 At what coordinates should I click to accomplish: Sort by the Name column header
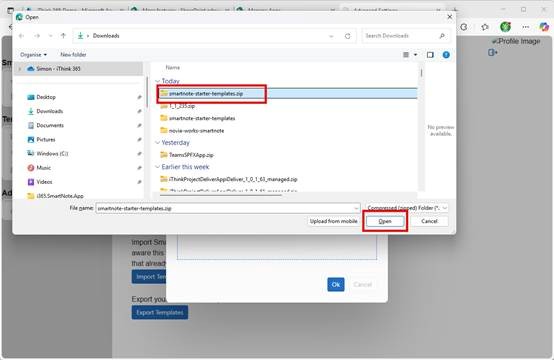tap(173, 67)
